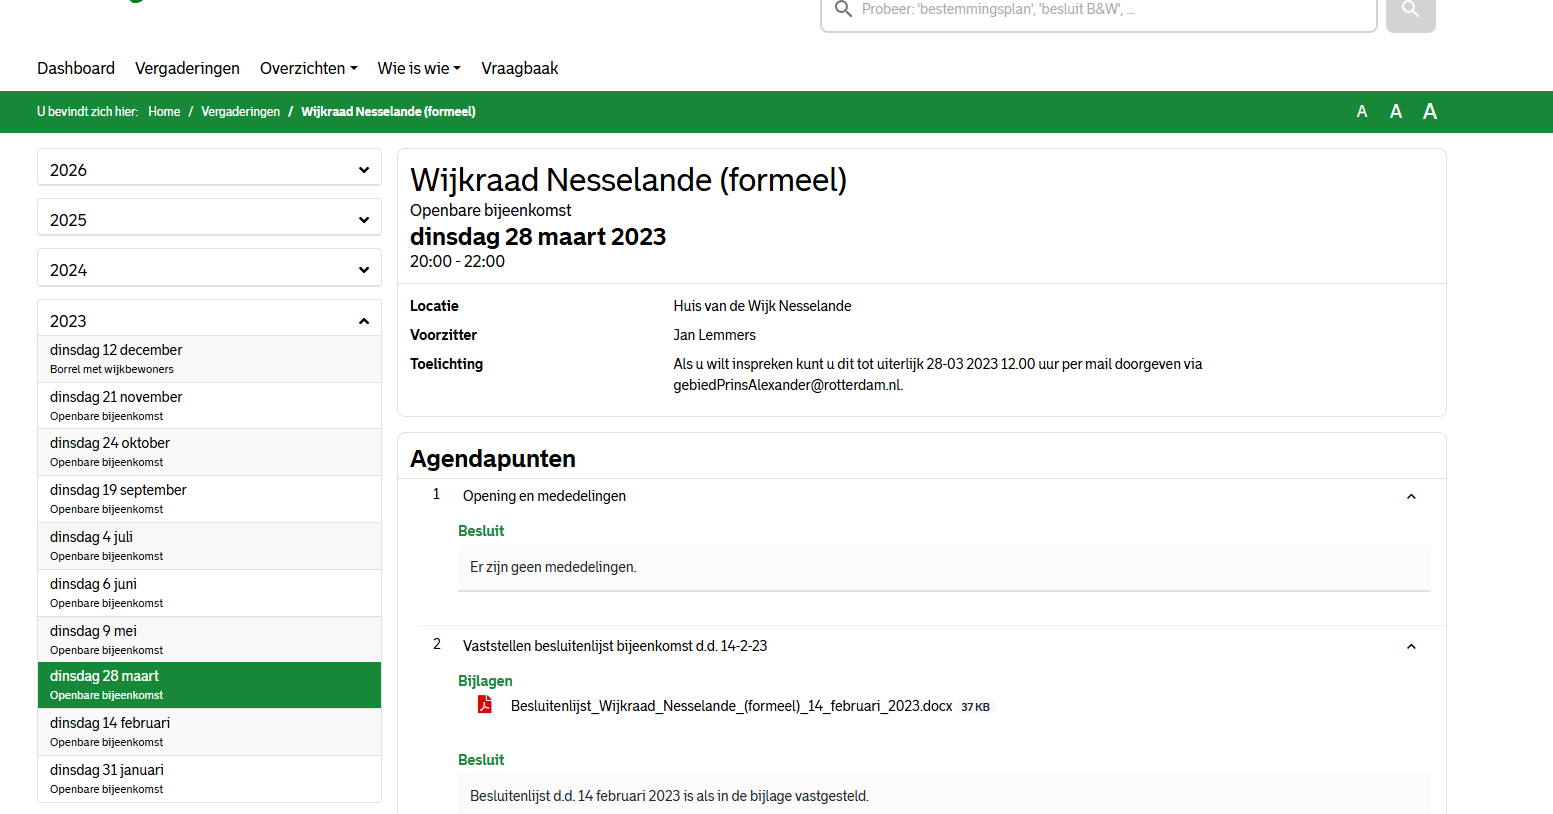Set largest font size A
1553x814 pixels.
(x=1430, y=112)
